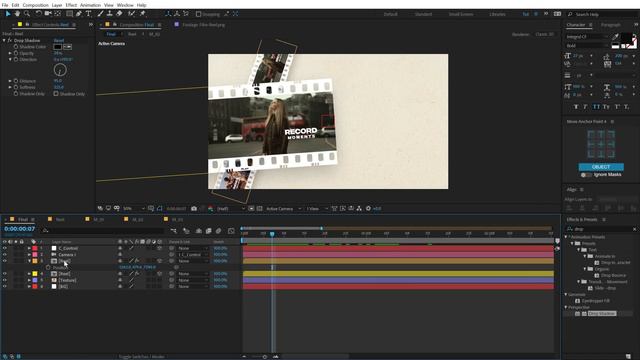Enable the Snapping checkbox
Screen dimensions: 640x360
pyautogui.click(x=198, y=14)
